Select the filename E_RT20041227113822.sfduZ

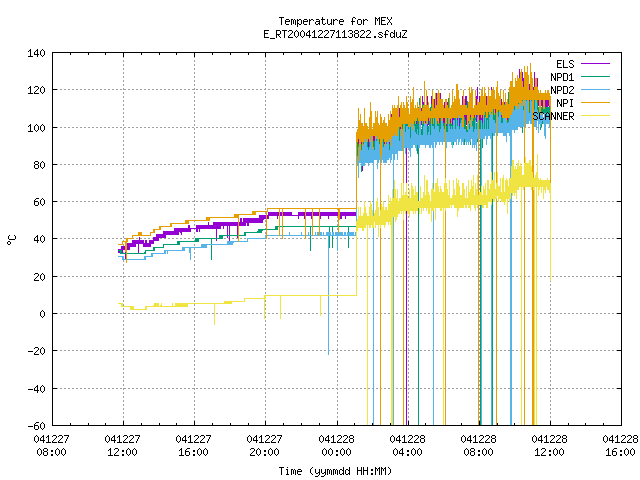(x=335, y=34)
